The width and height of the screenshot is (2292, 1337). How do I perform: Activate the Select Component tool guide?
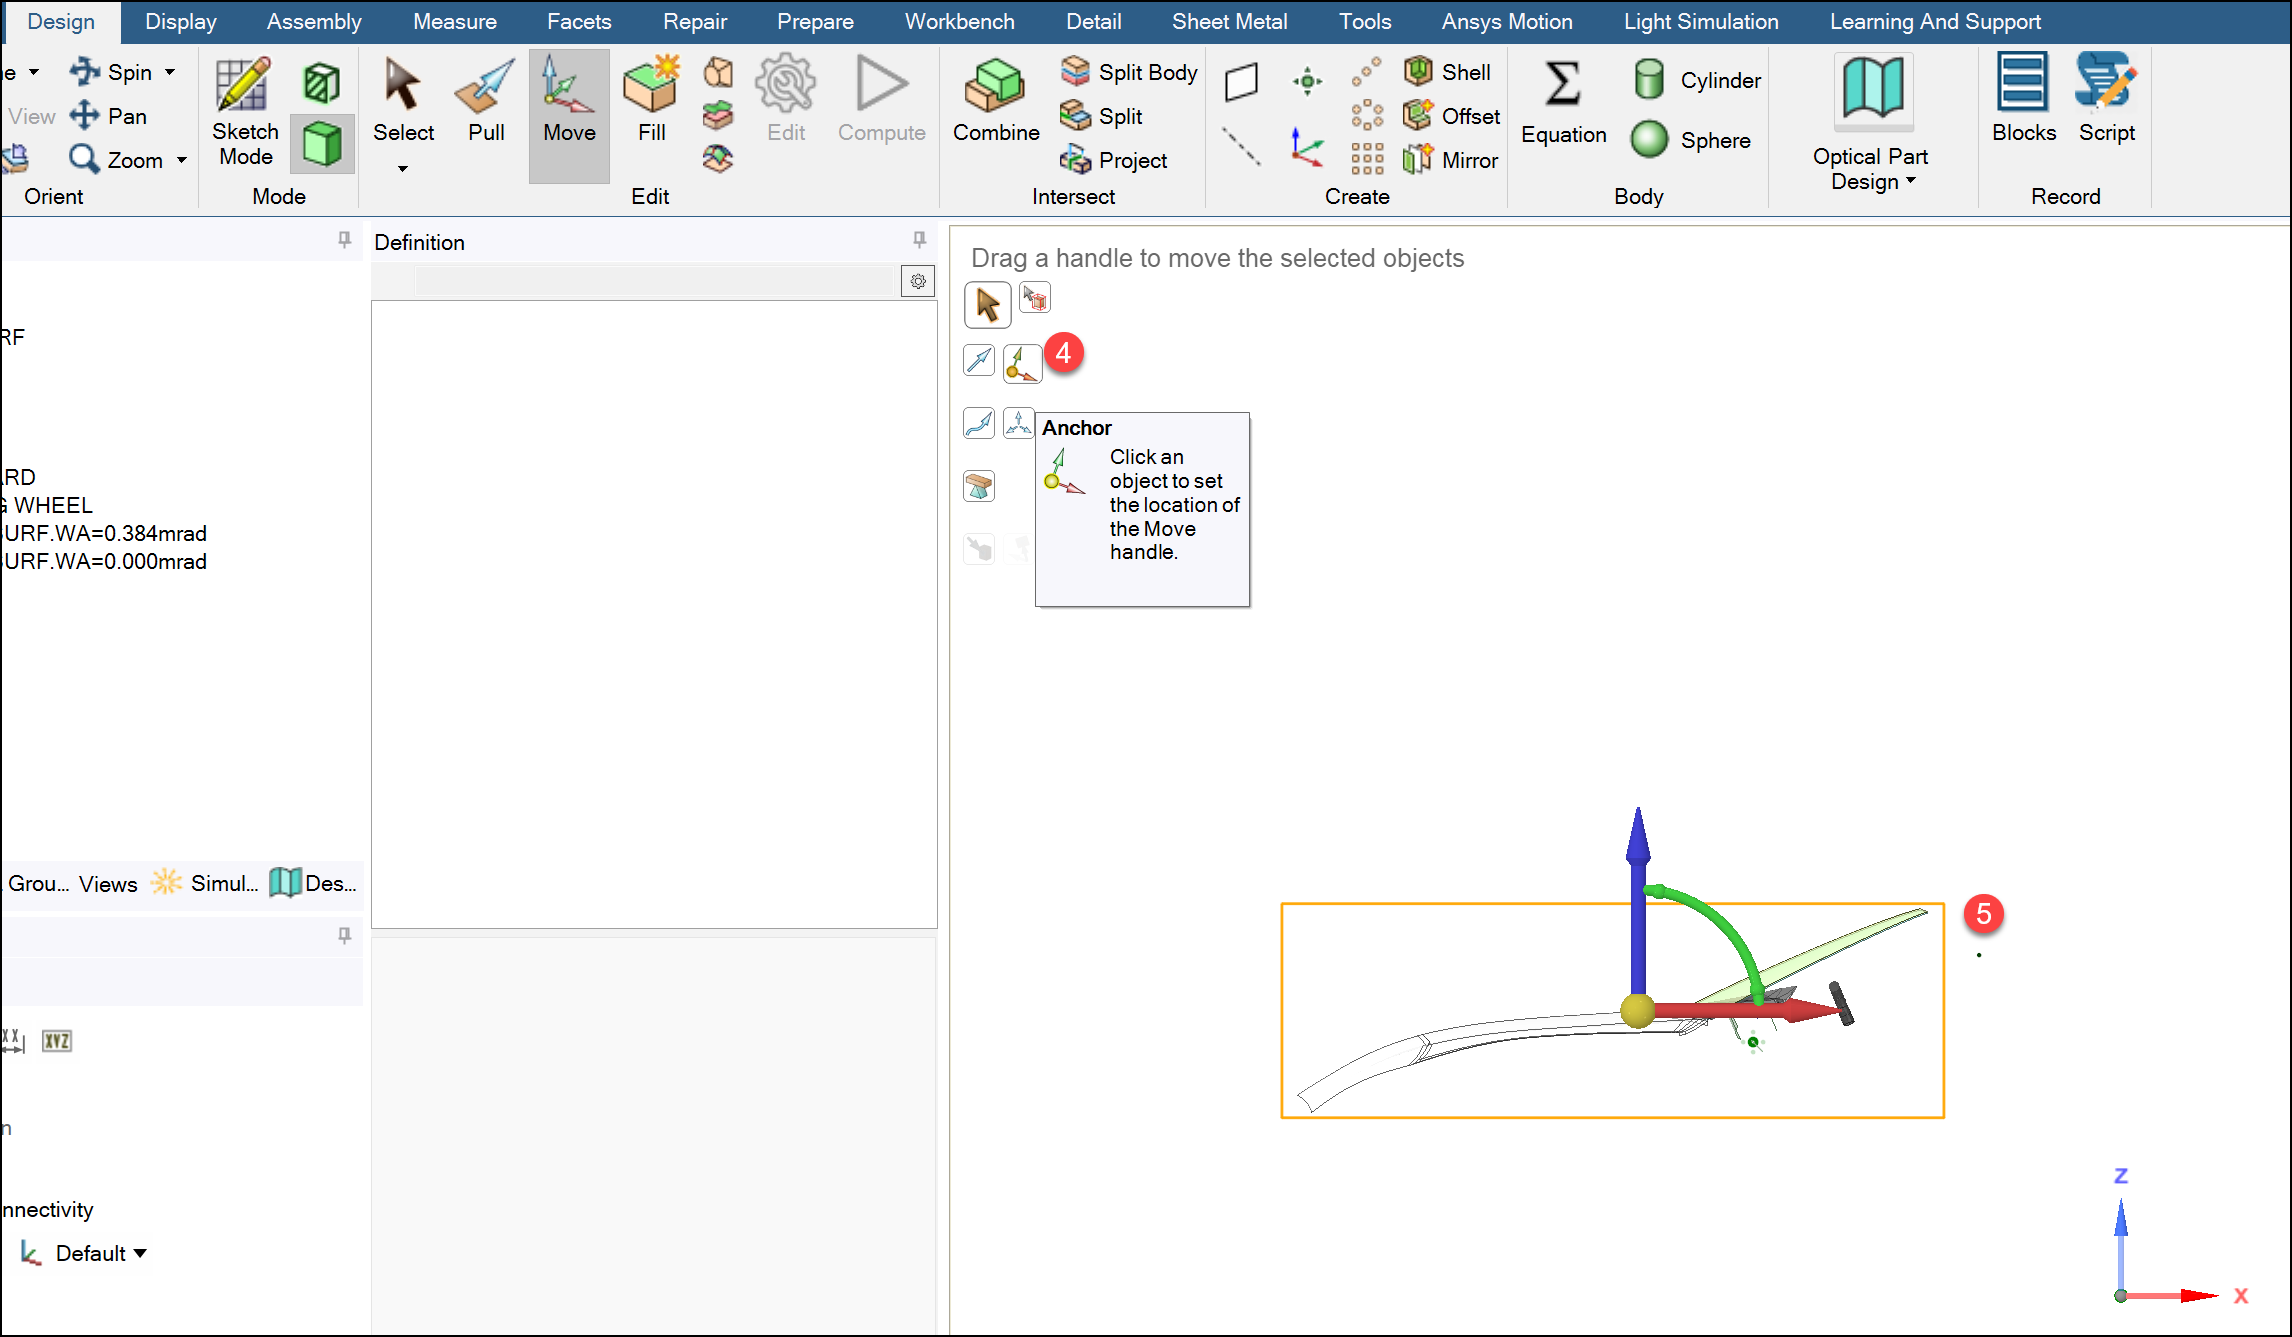1034,298
